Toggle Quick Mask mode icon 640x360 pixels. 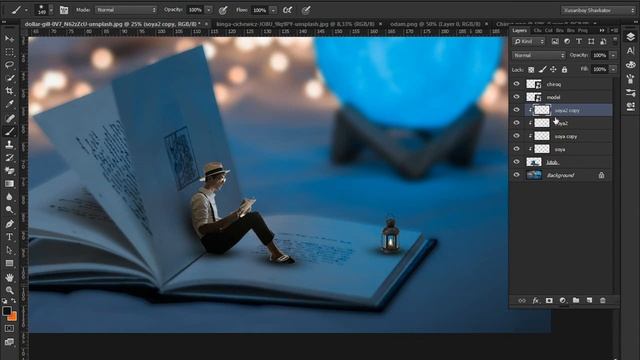point(9,328)
